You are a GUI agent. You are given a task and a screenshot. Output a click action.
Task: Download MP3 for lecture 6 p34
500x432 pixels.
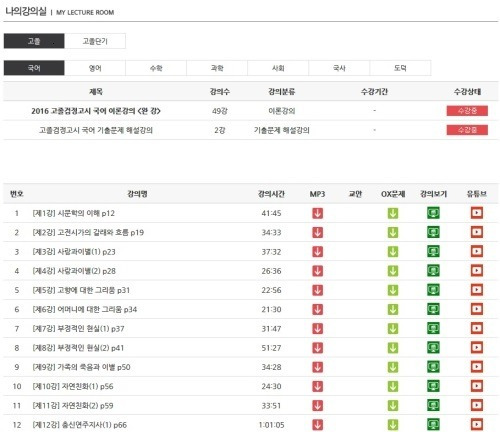coord(317,309)
